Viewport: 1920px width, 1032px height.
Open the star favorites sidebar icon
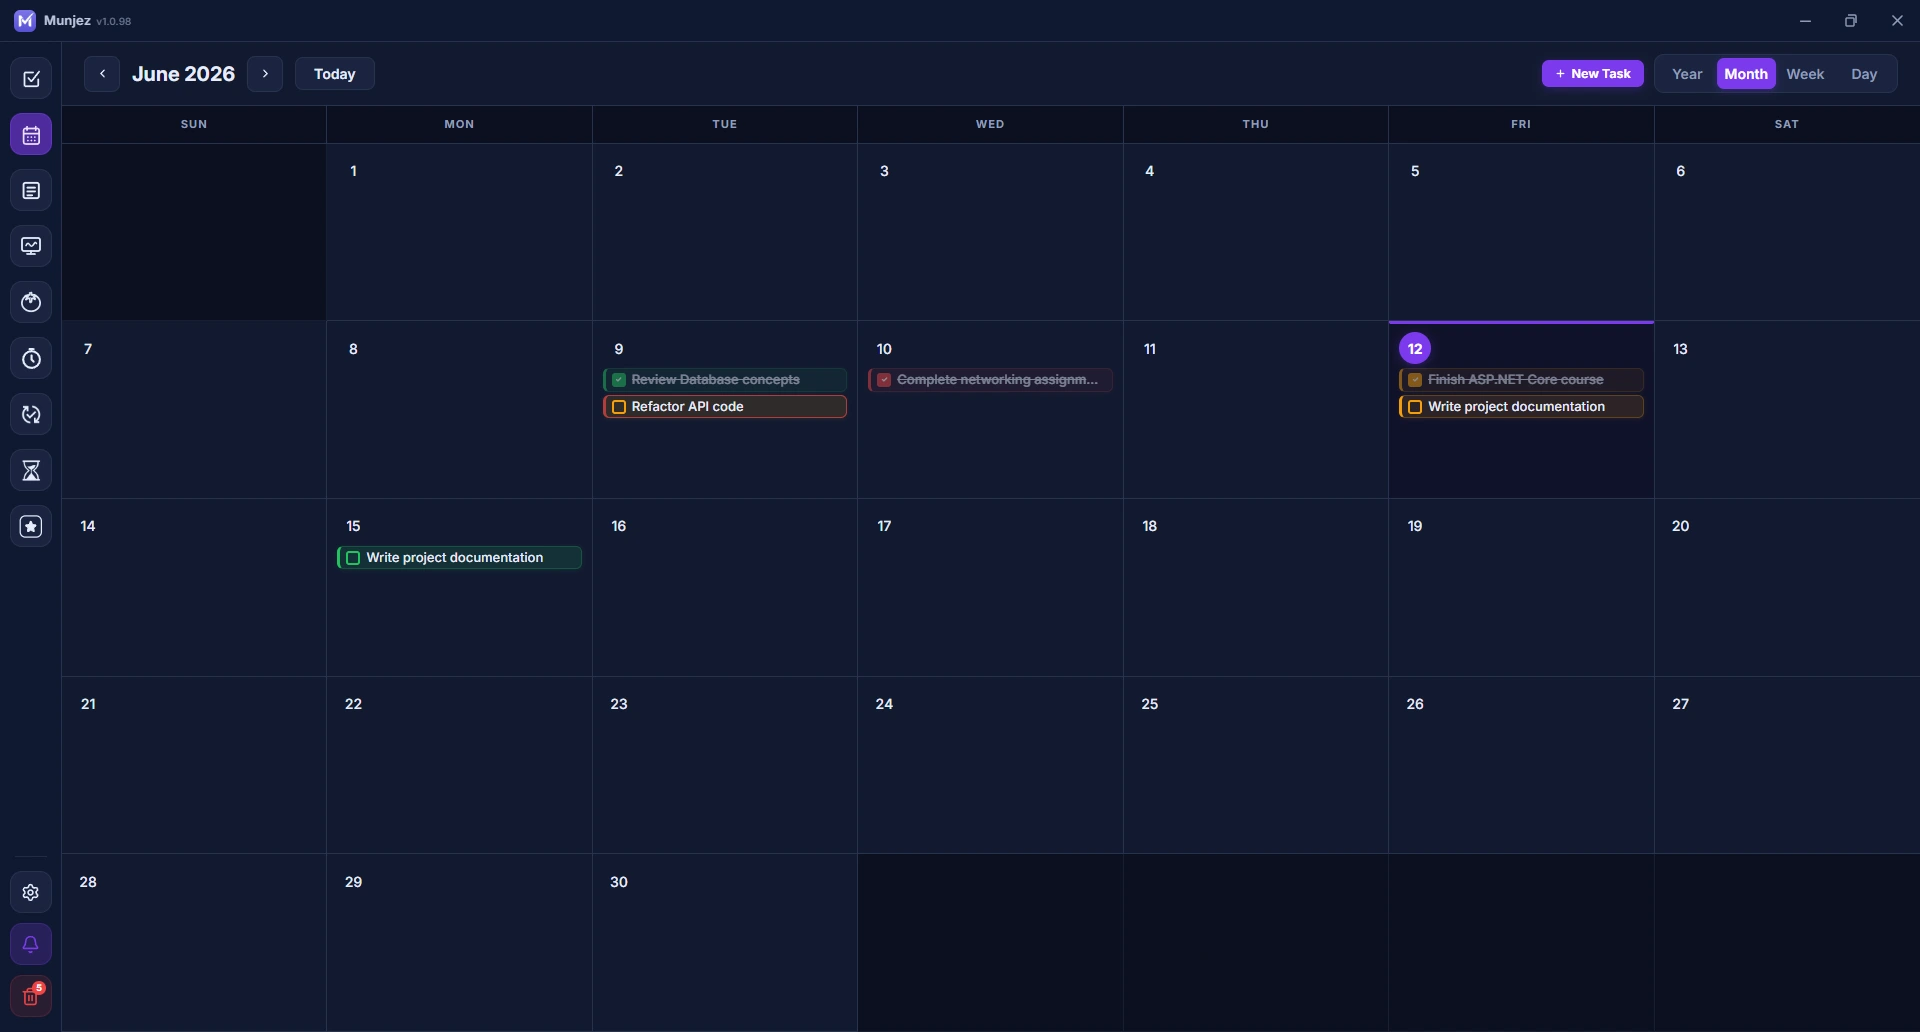coord(31,526)
